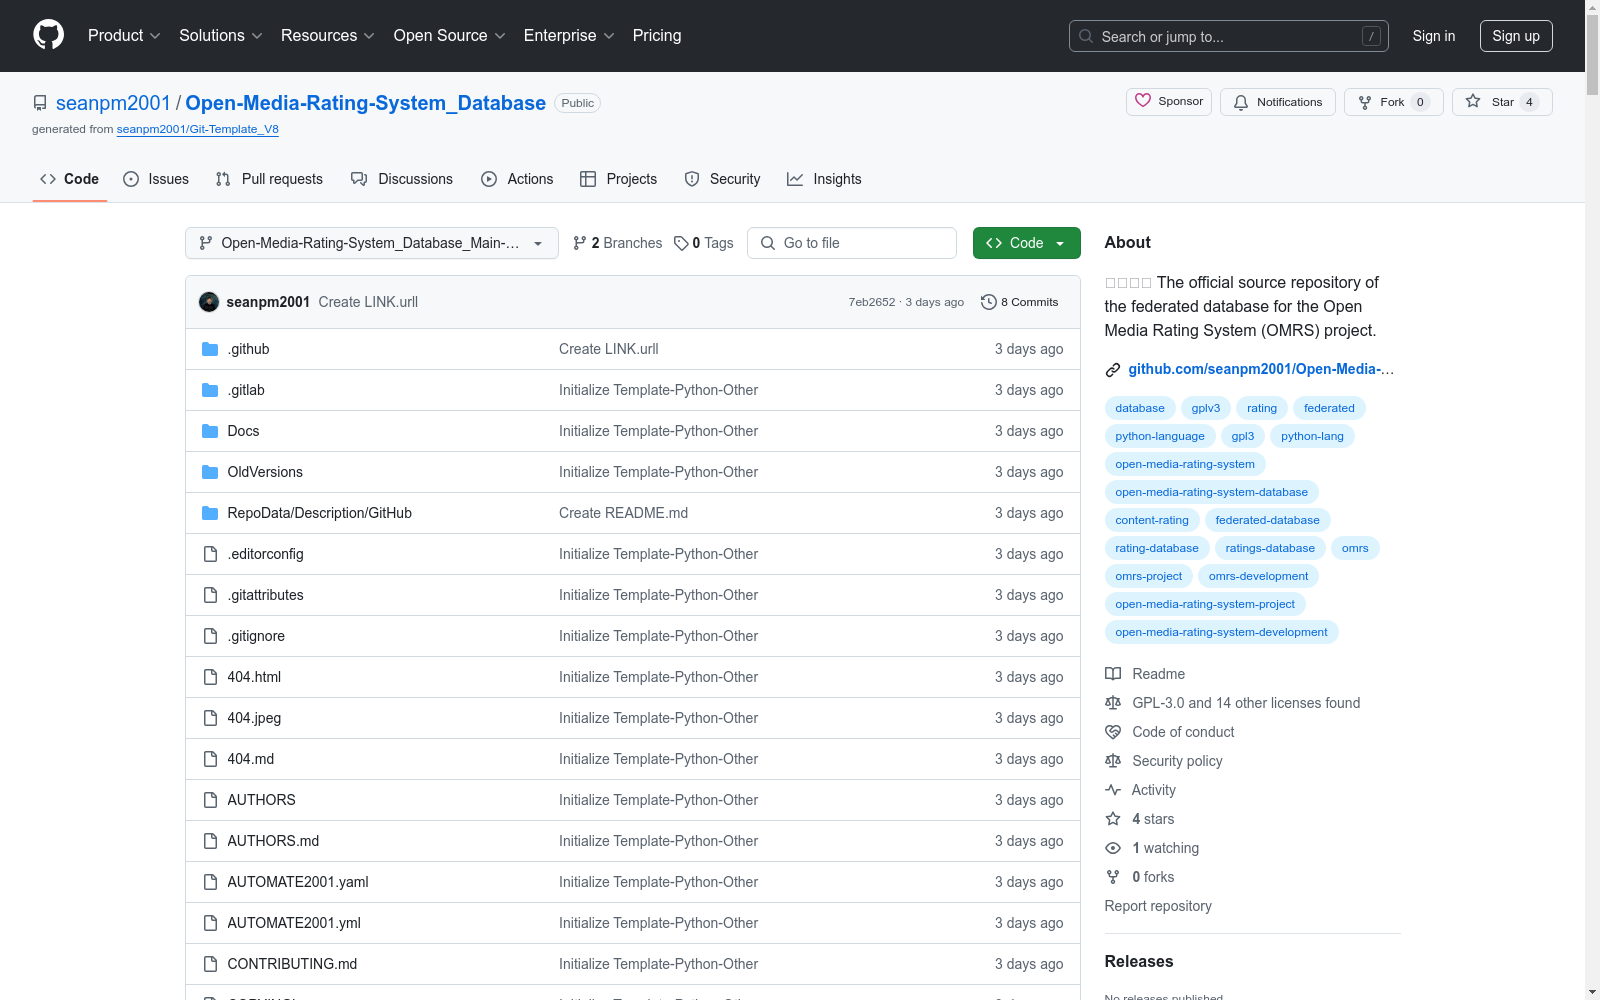
Task: Switch to the Discussions tab
Action: tap(402, 179)
